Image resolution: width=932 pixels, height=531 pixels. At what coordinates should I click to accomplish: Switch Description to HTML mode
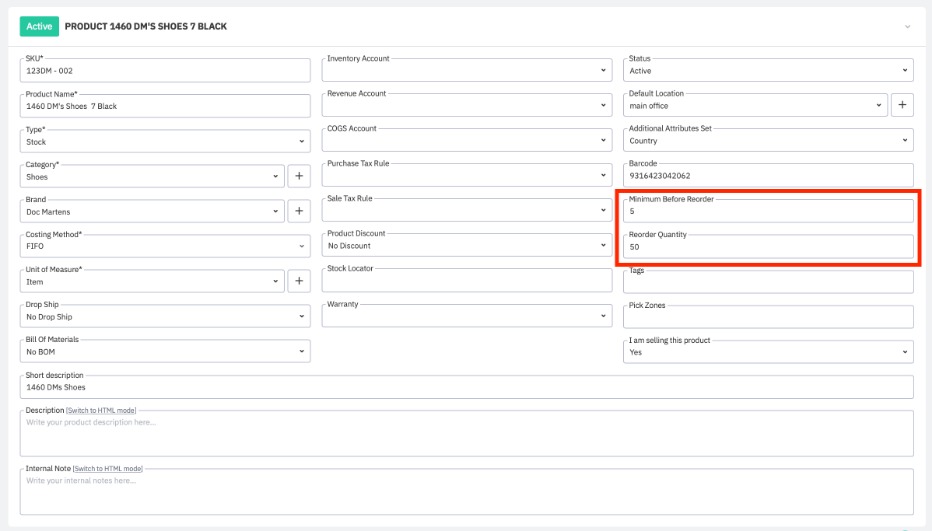click(101, 411)
